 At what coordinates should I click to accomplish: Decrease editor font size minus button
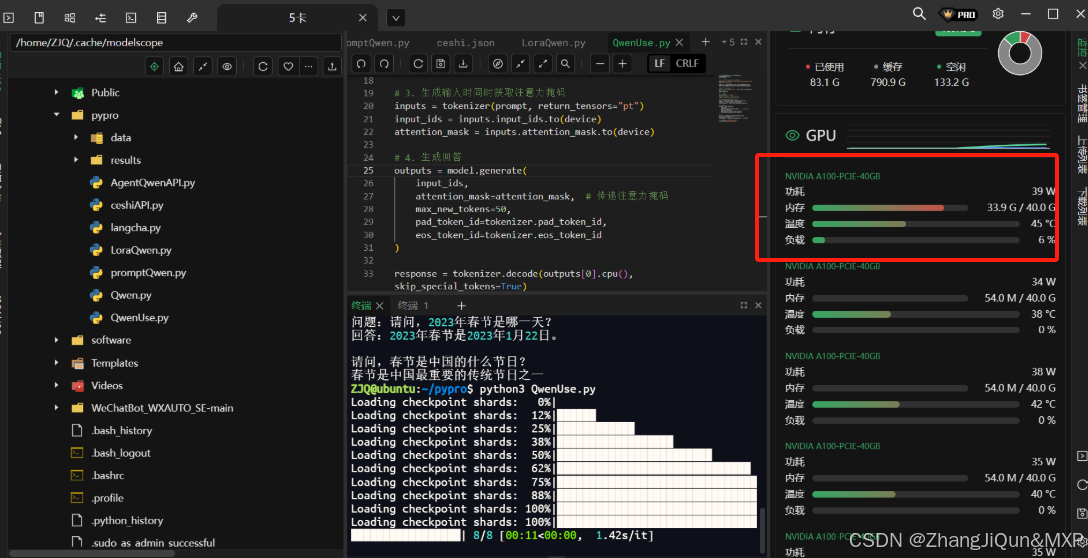click(x=600, y=64)
